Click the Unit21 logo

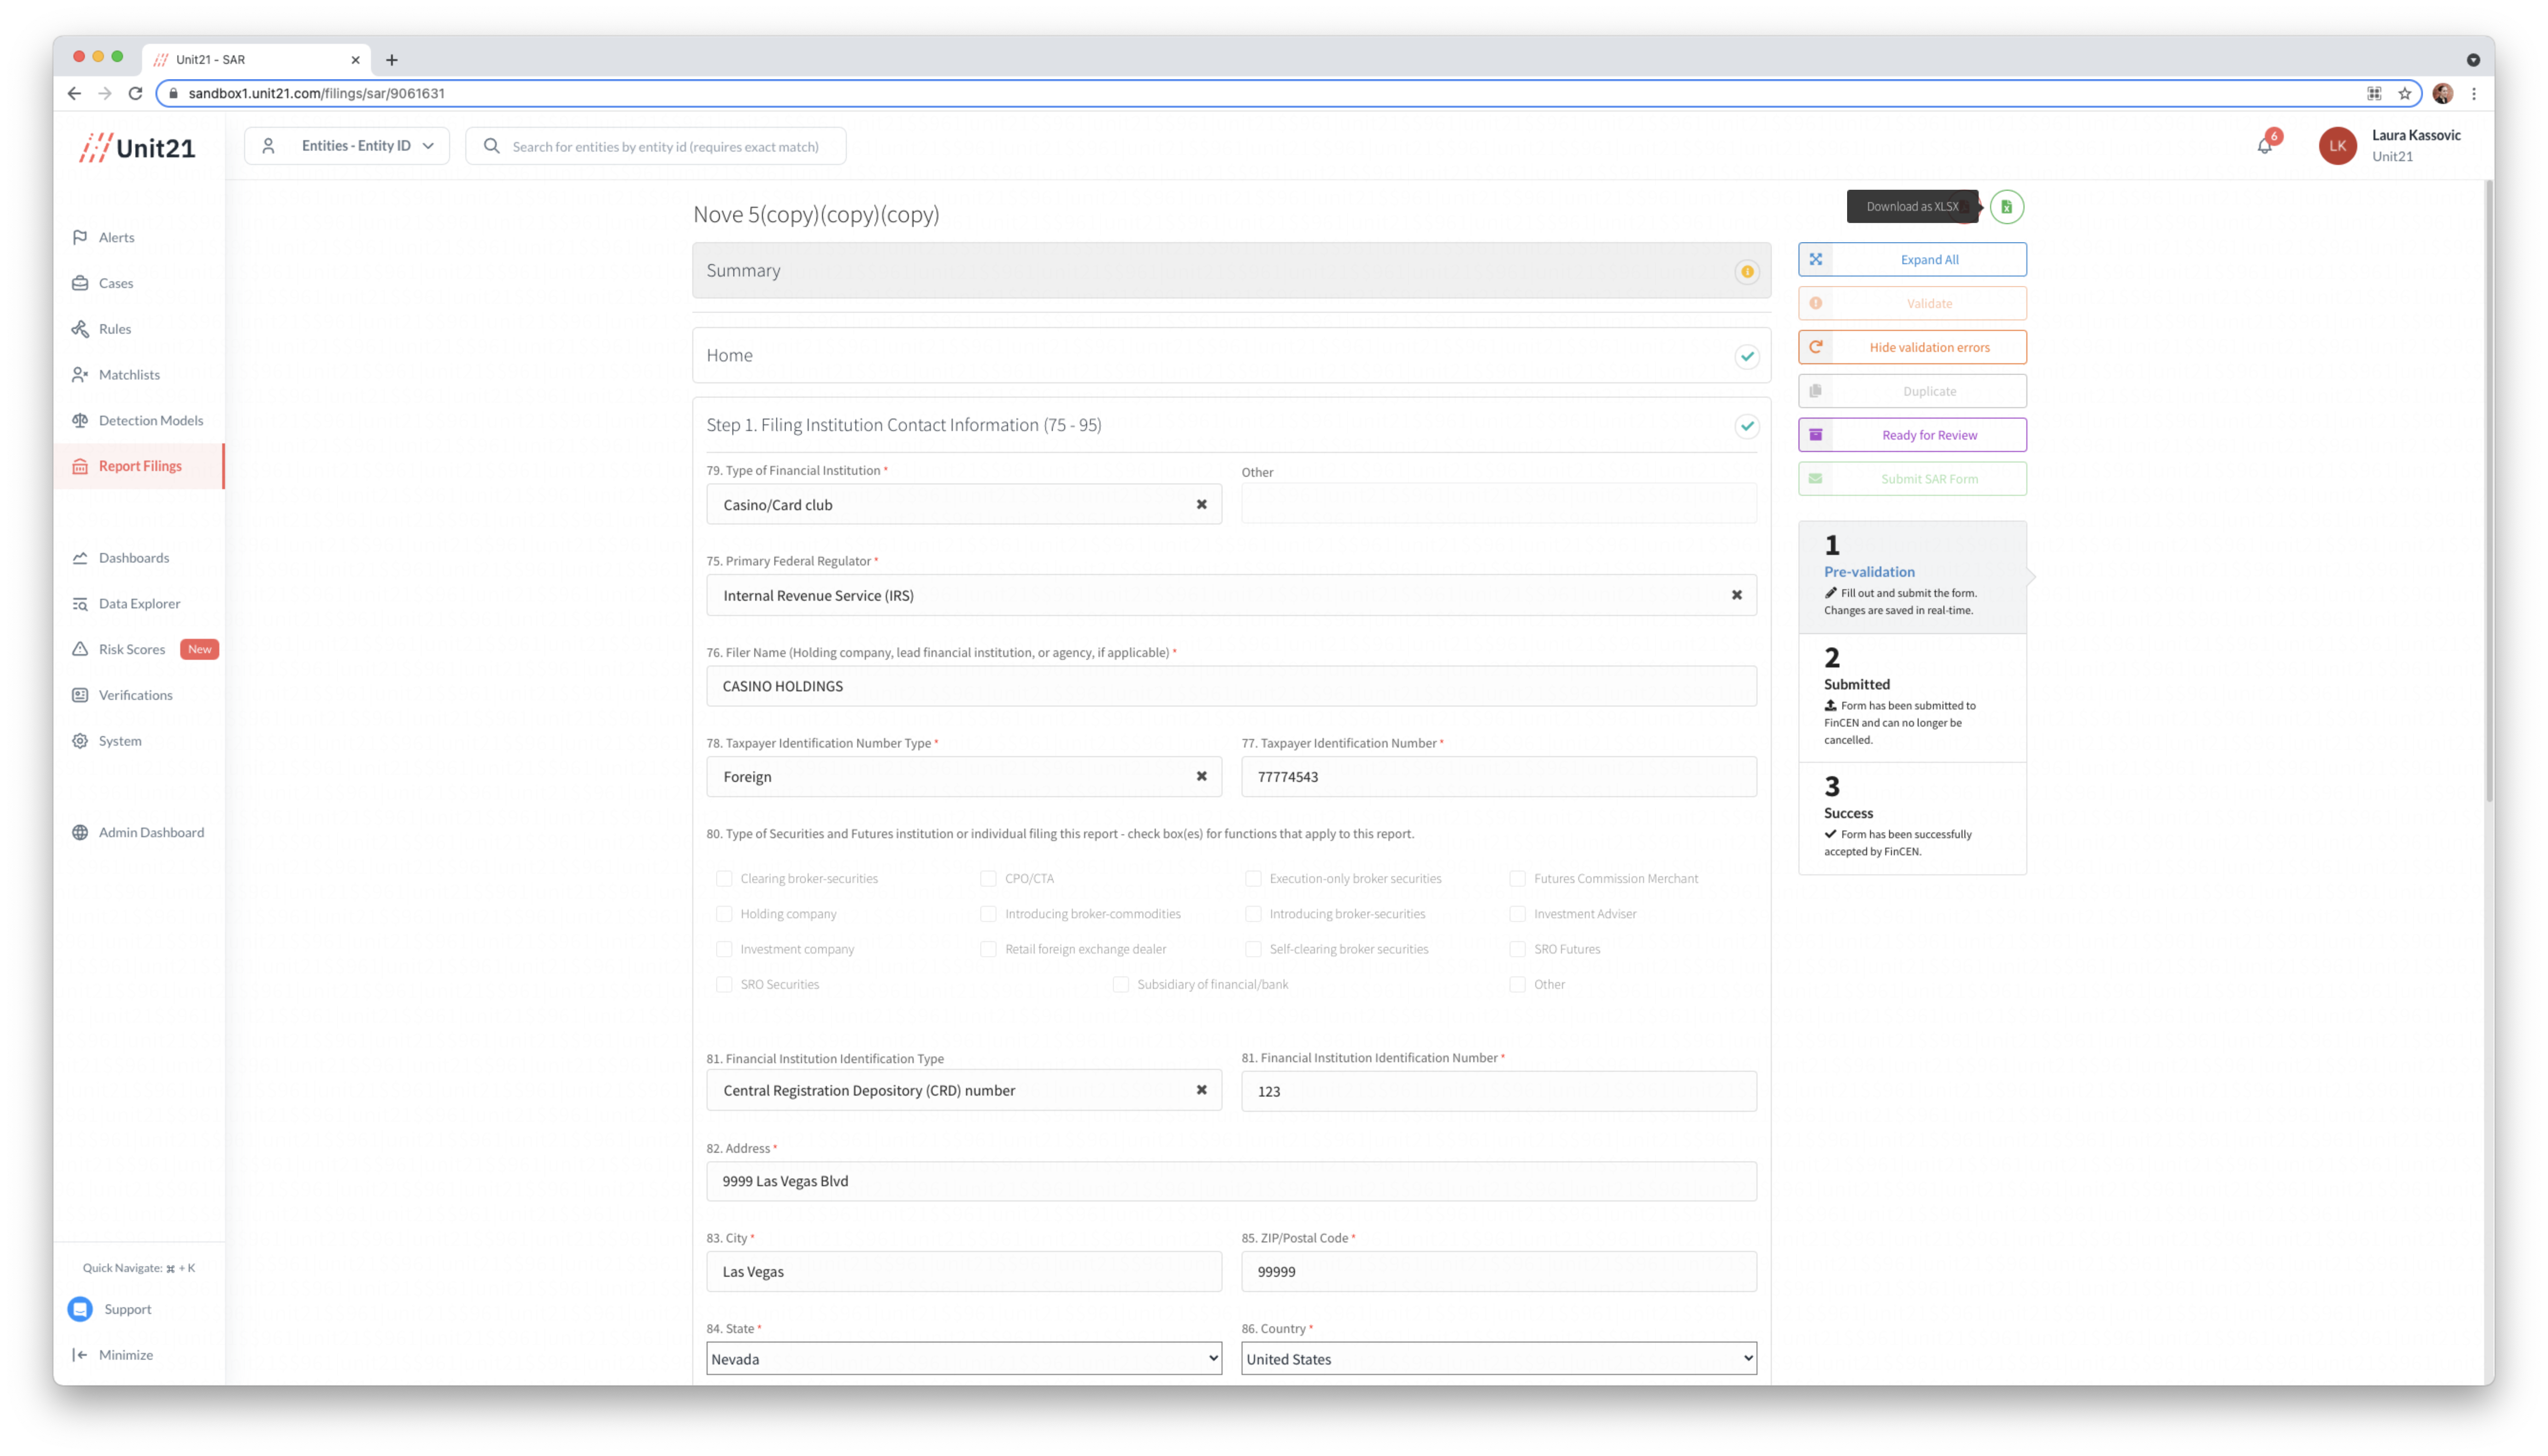pos(137,148)
